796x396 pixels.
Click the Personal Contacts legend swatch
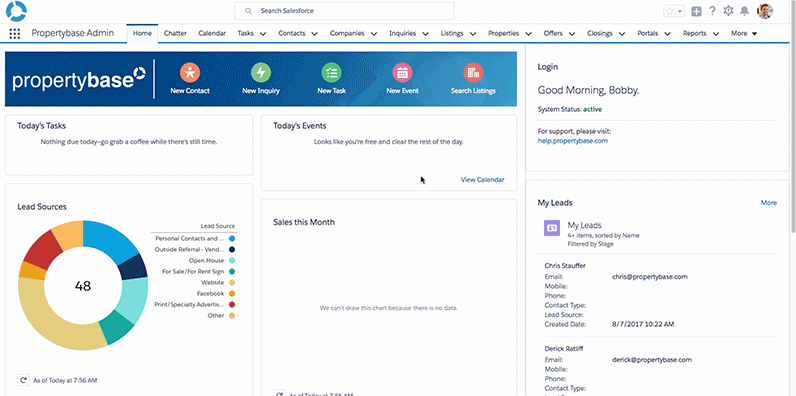coord(232,238)
